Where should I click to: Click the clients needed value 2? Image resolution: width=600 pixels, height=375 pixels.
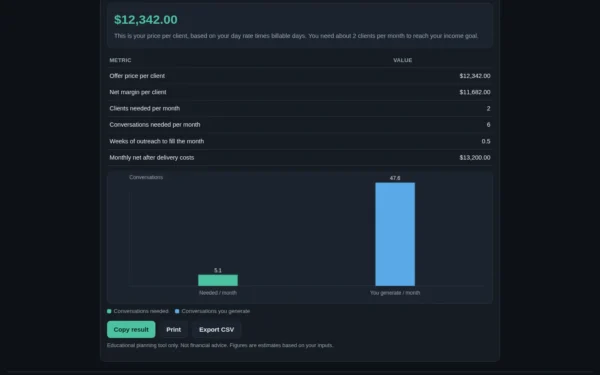pos(488,108)
